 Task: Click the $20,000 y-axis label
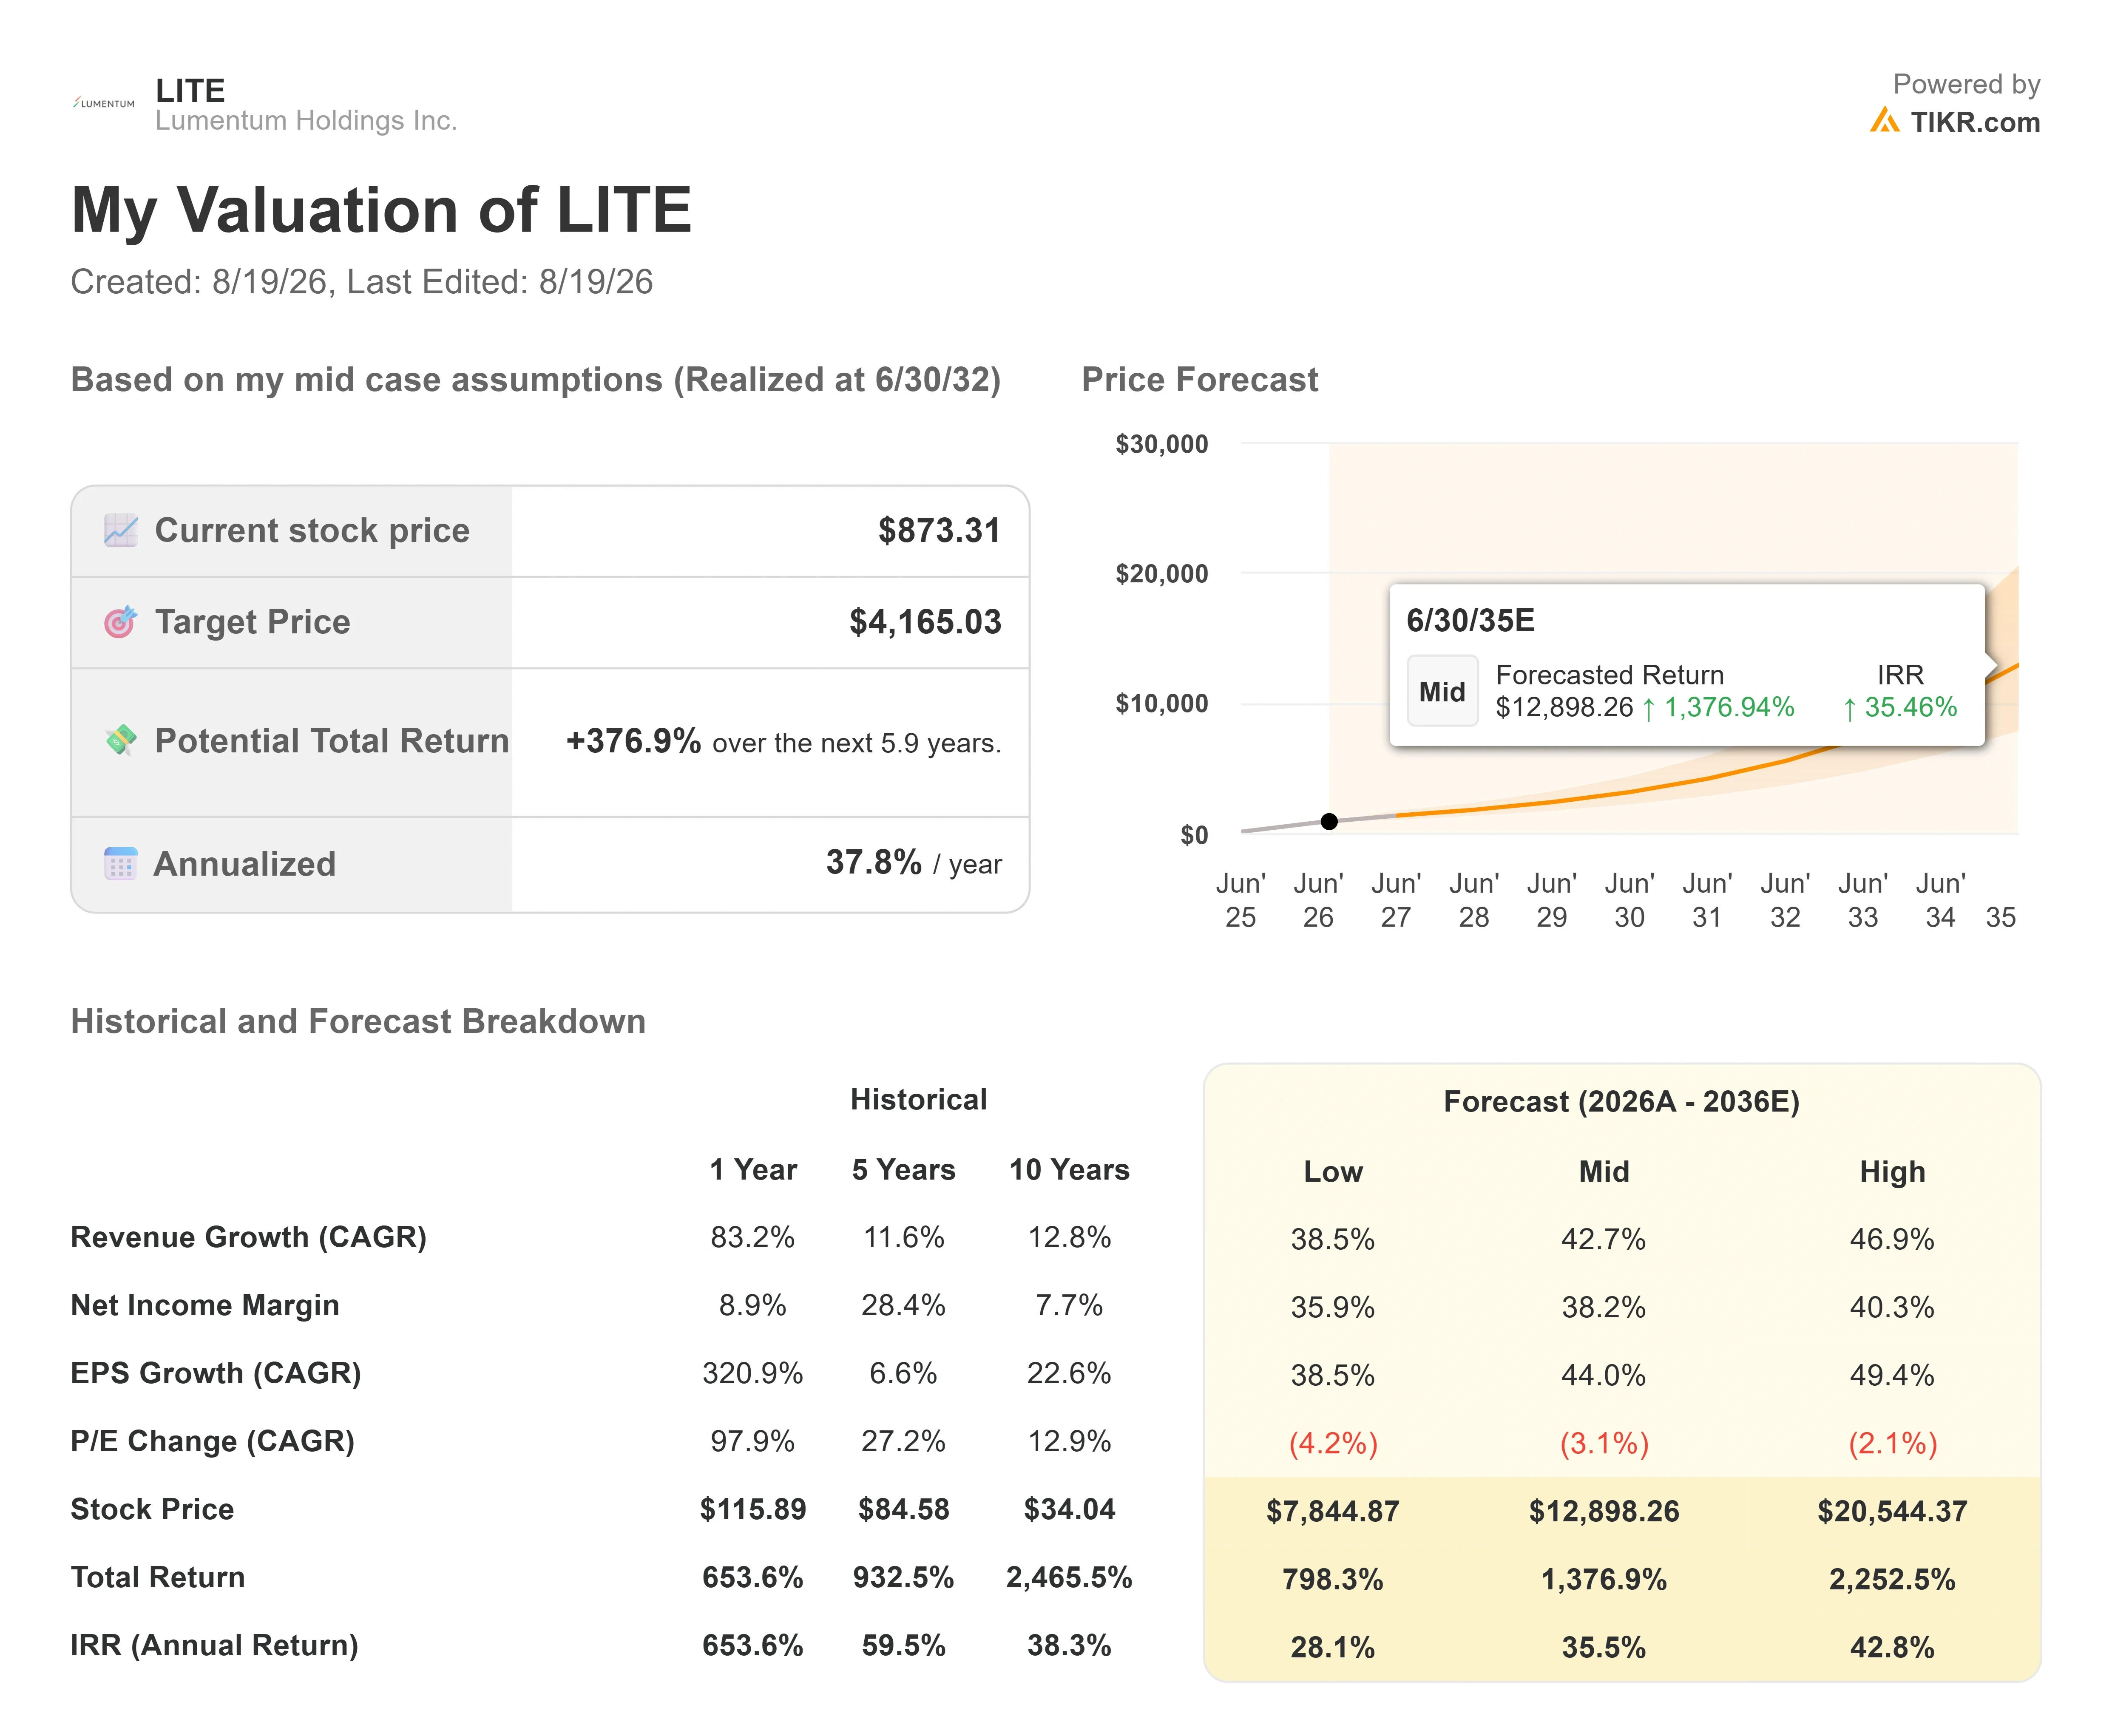[x=1161, y=574]
